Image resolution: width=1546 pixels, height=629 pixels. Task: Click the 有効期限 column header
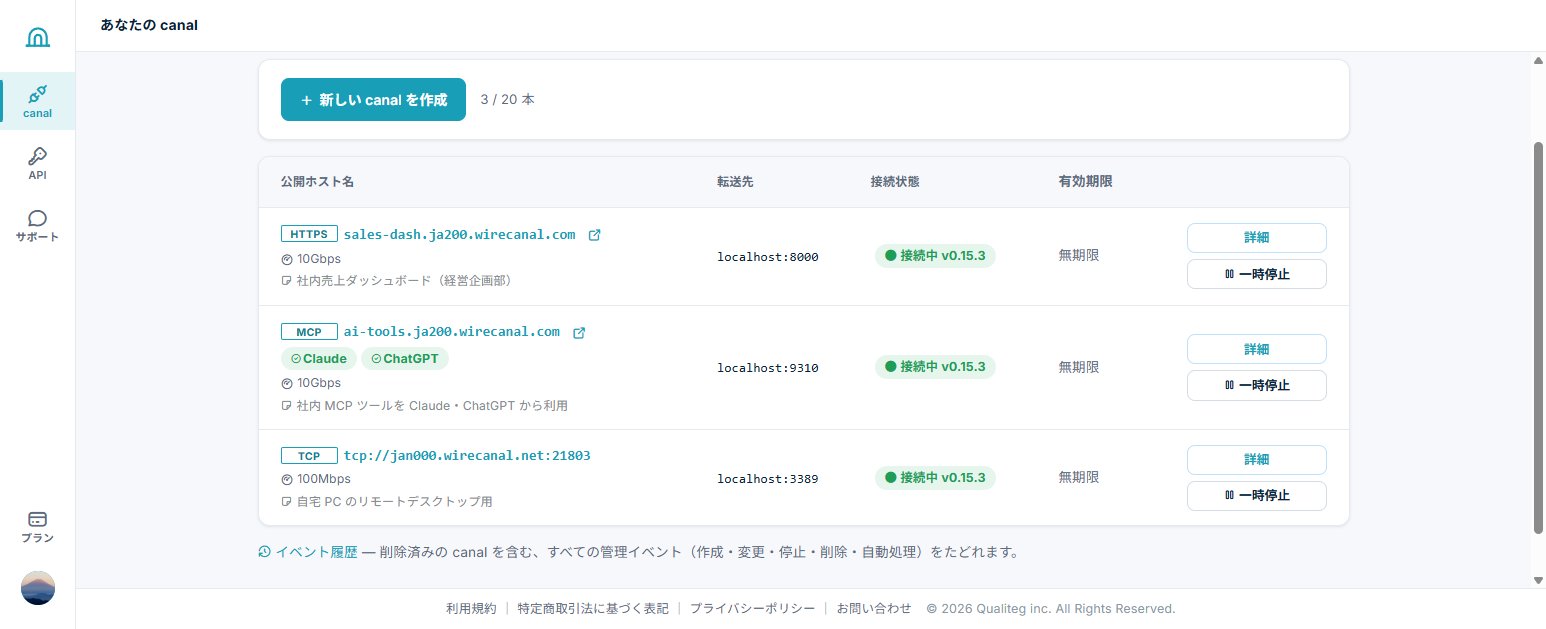(x=1085, y=182)
